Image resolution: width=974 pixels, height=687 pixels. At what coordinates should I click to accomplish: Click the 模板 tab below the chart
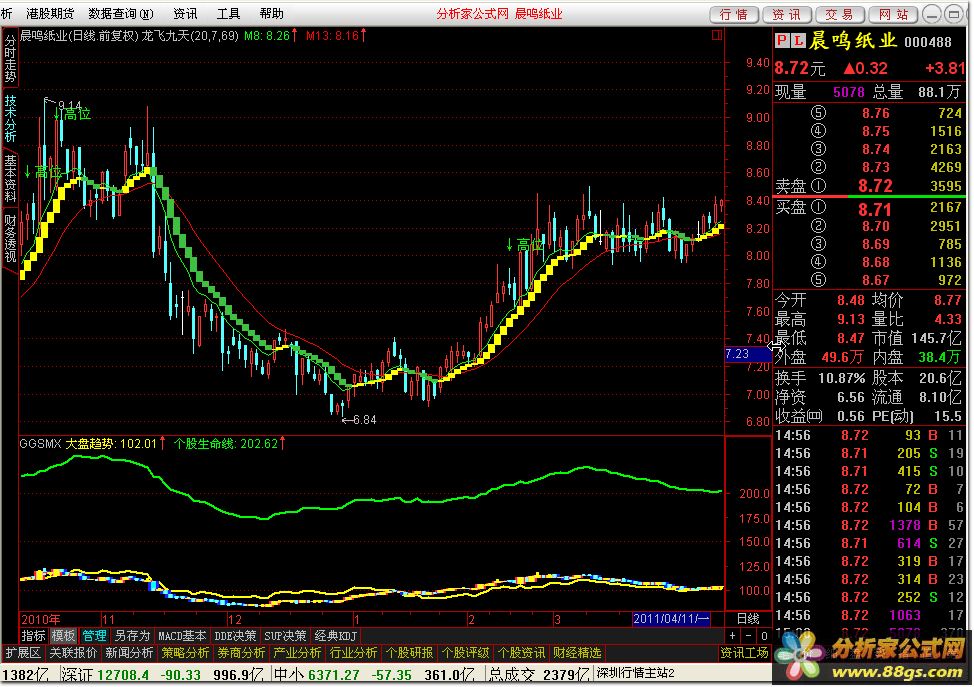(x=63, y=636)
